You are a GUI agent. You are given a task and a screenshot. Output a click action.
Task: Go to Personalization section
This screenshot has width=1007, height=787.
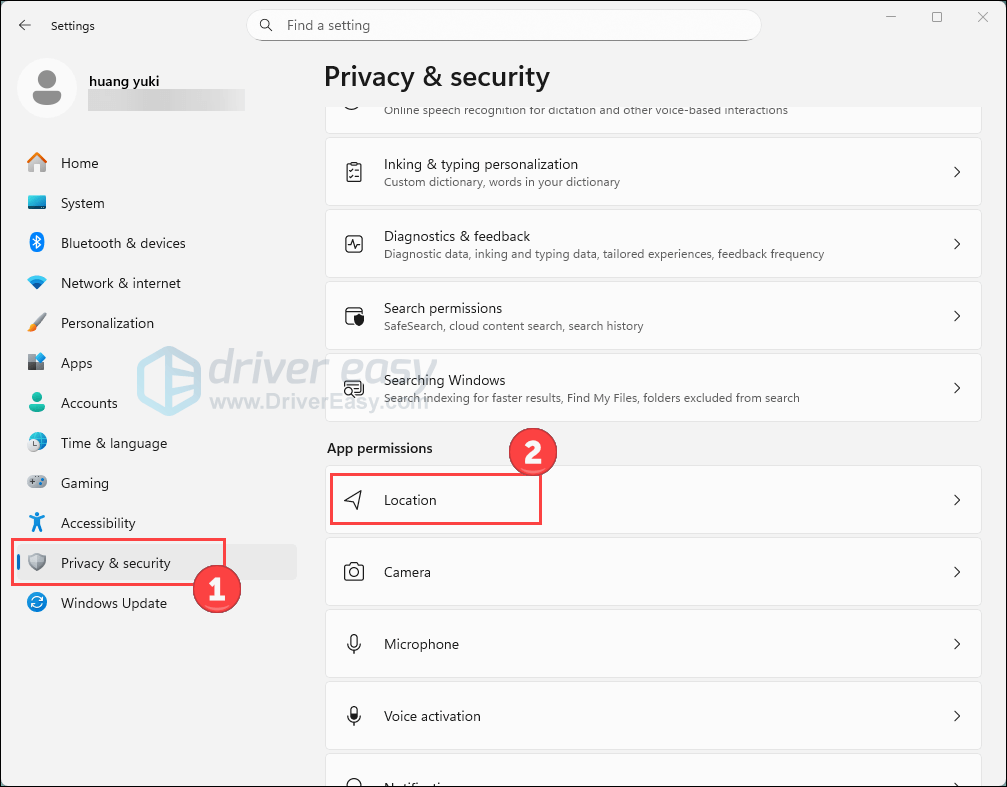click(x=107, y=323)
